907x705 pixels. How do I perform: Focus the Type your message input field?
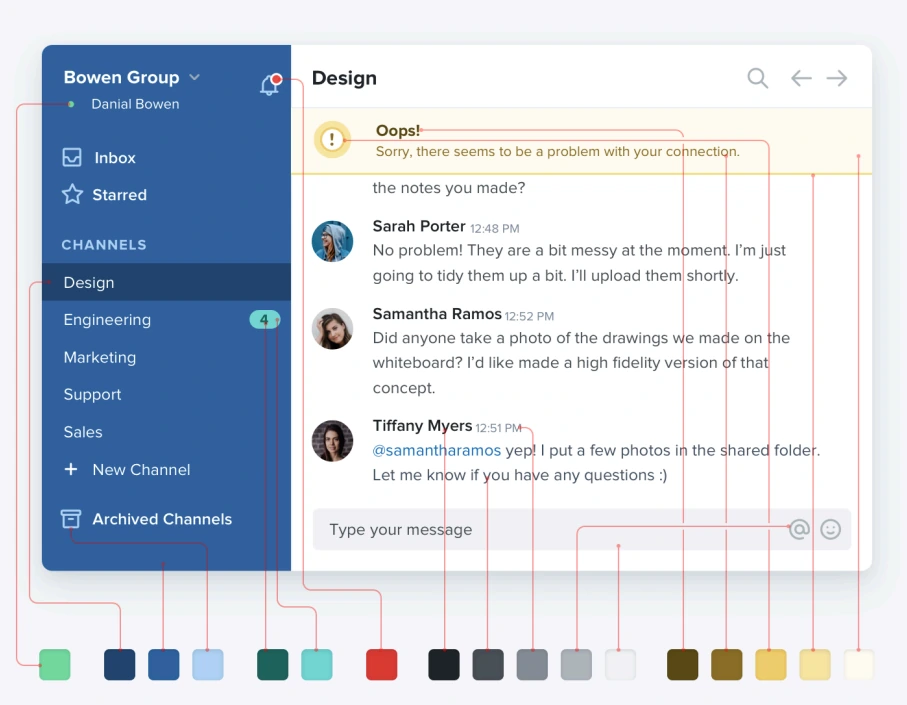pyautogui.click(x=450, y=529)
